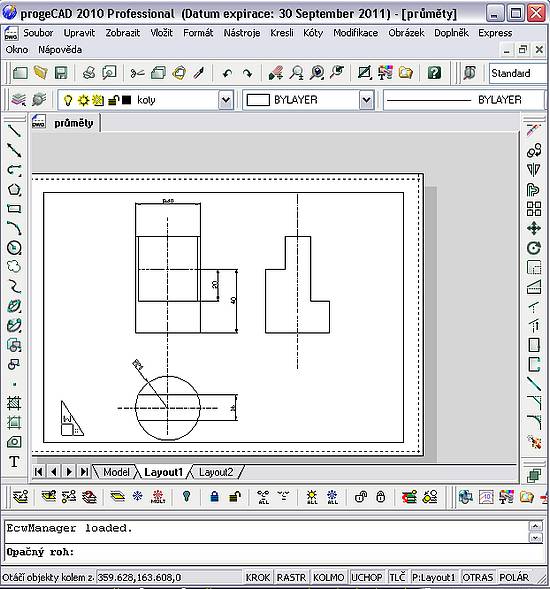Select the Move tool in modify toolbar

[x=534, y=228]
